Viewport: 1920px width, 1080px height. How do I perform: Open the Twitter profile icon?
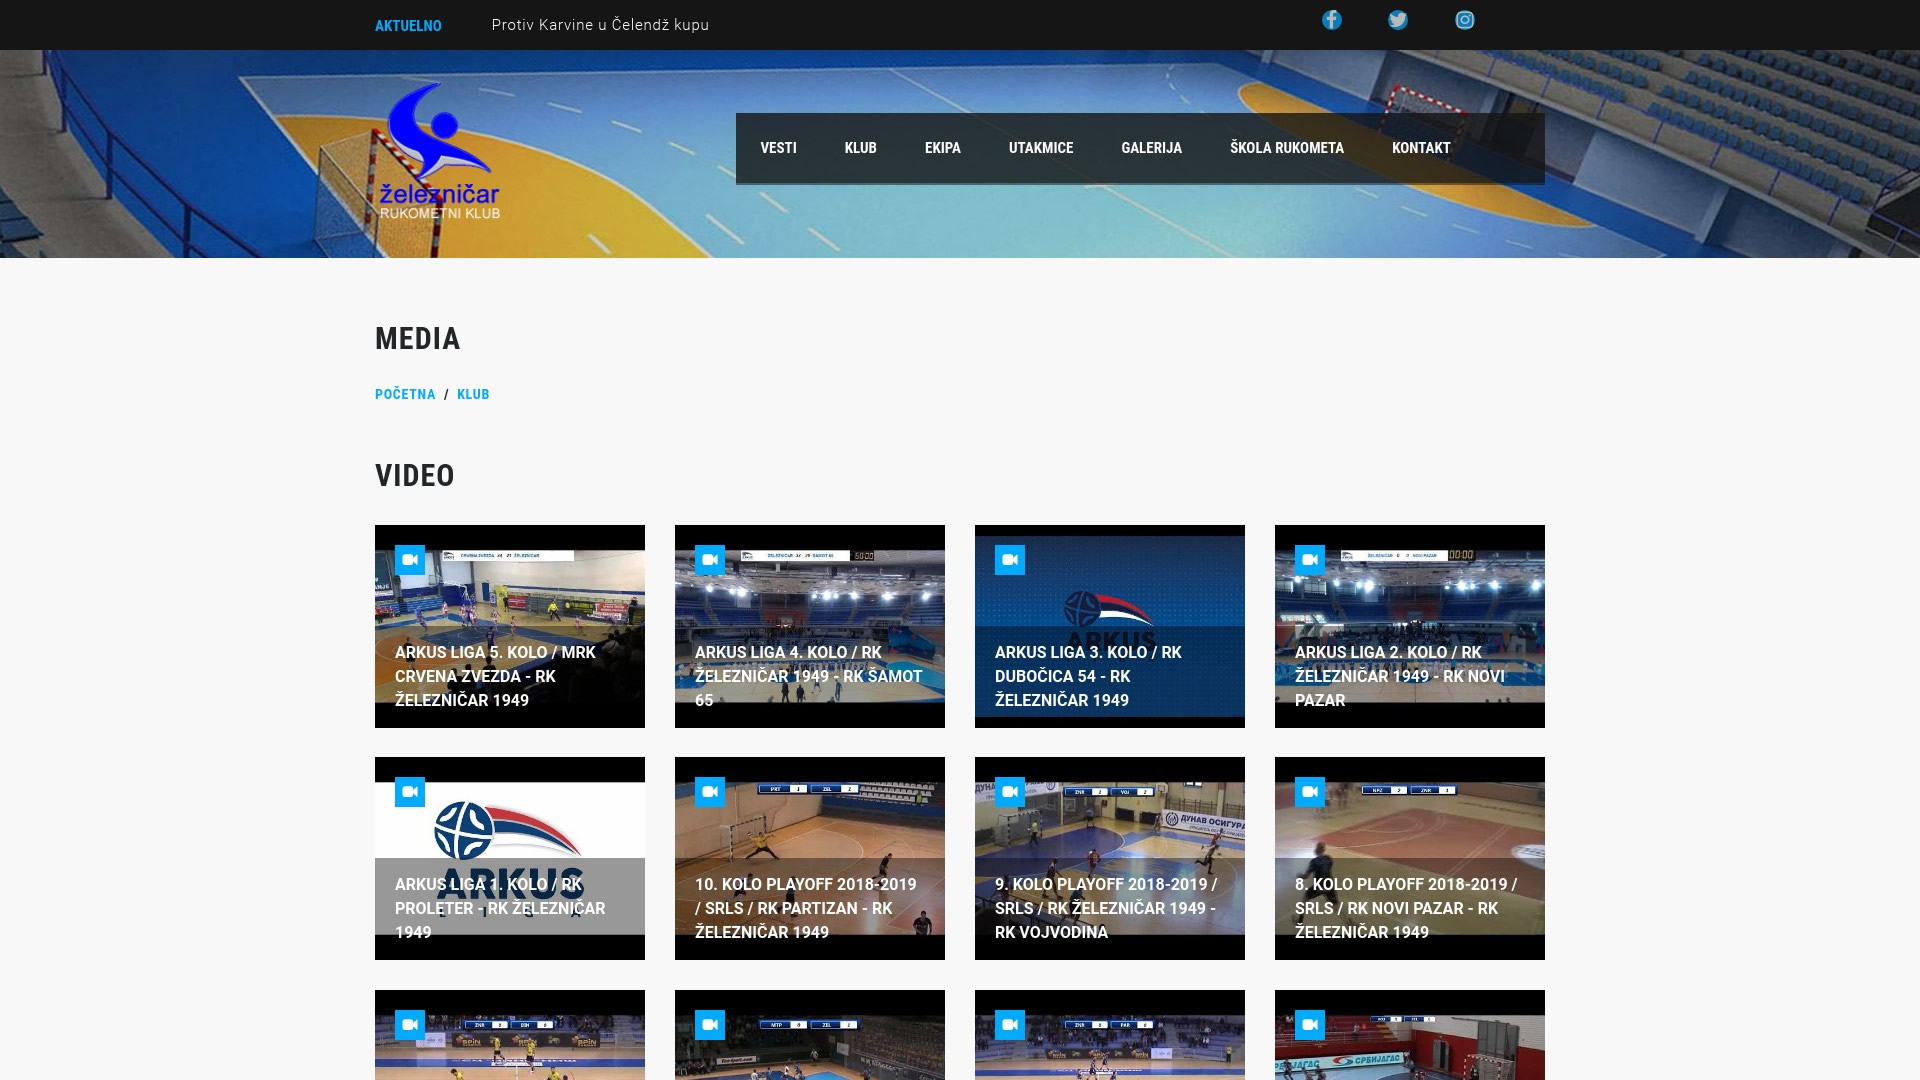(x=1397, y=20)
